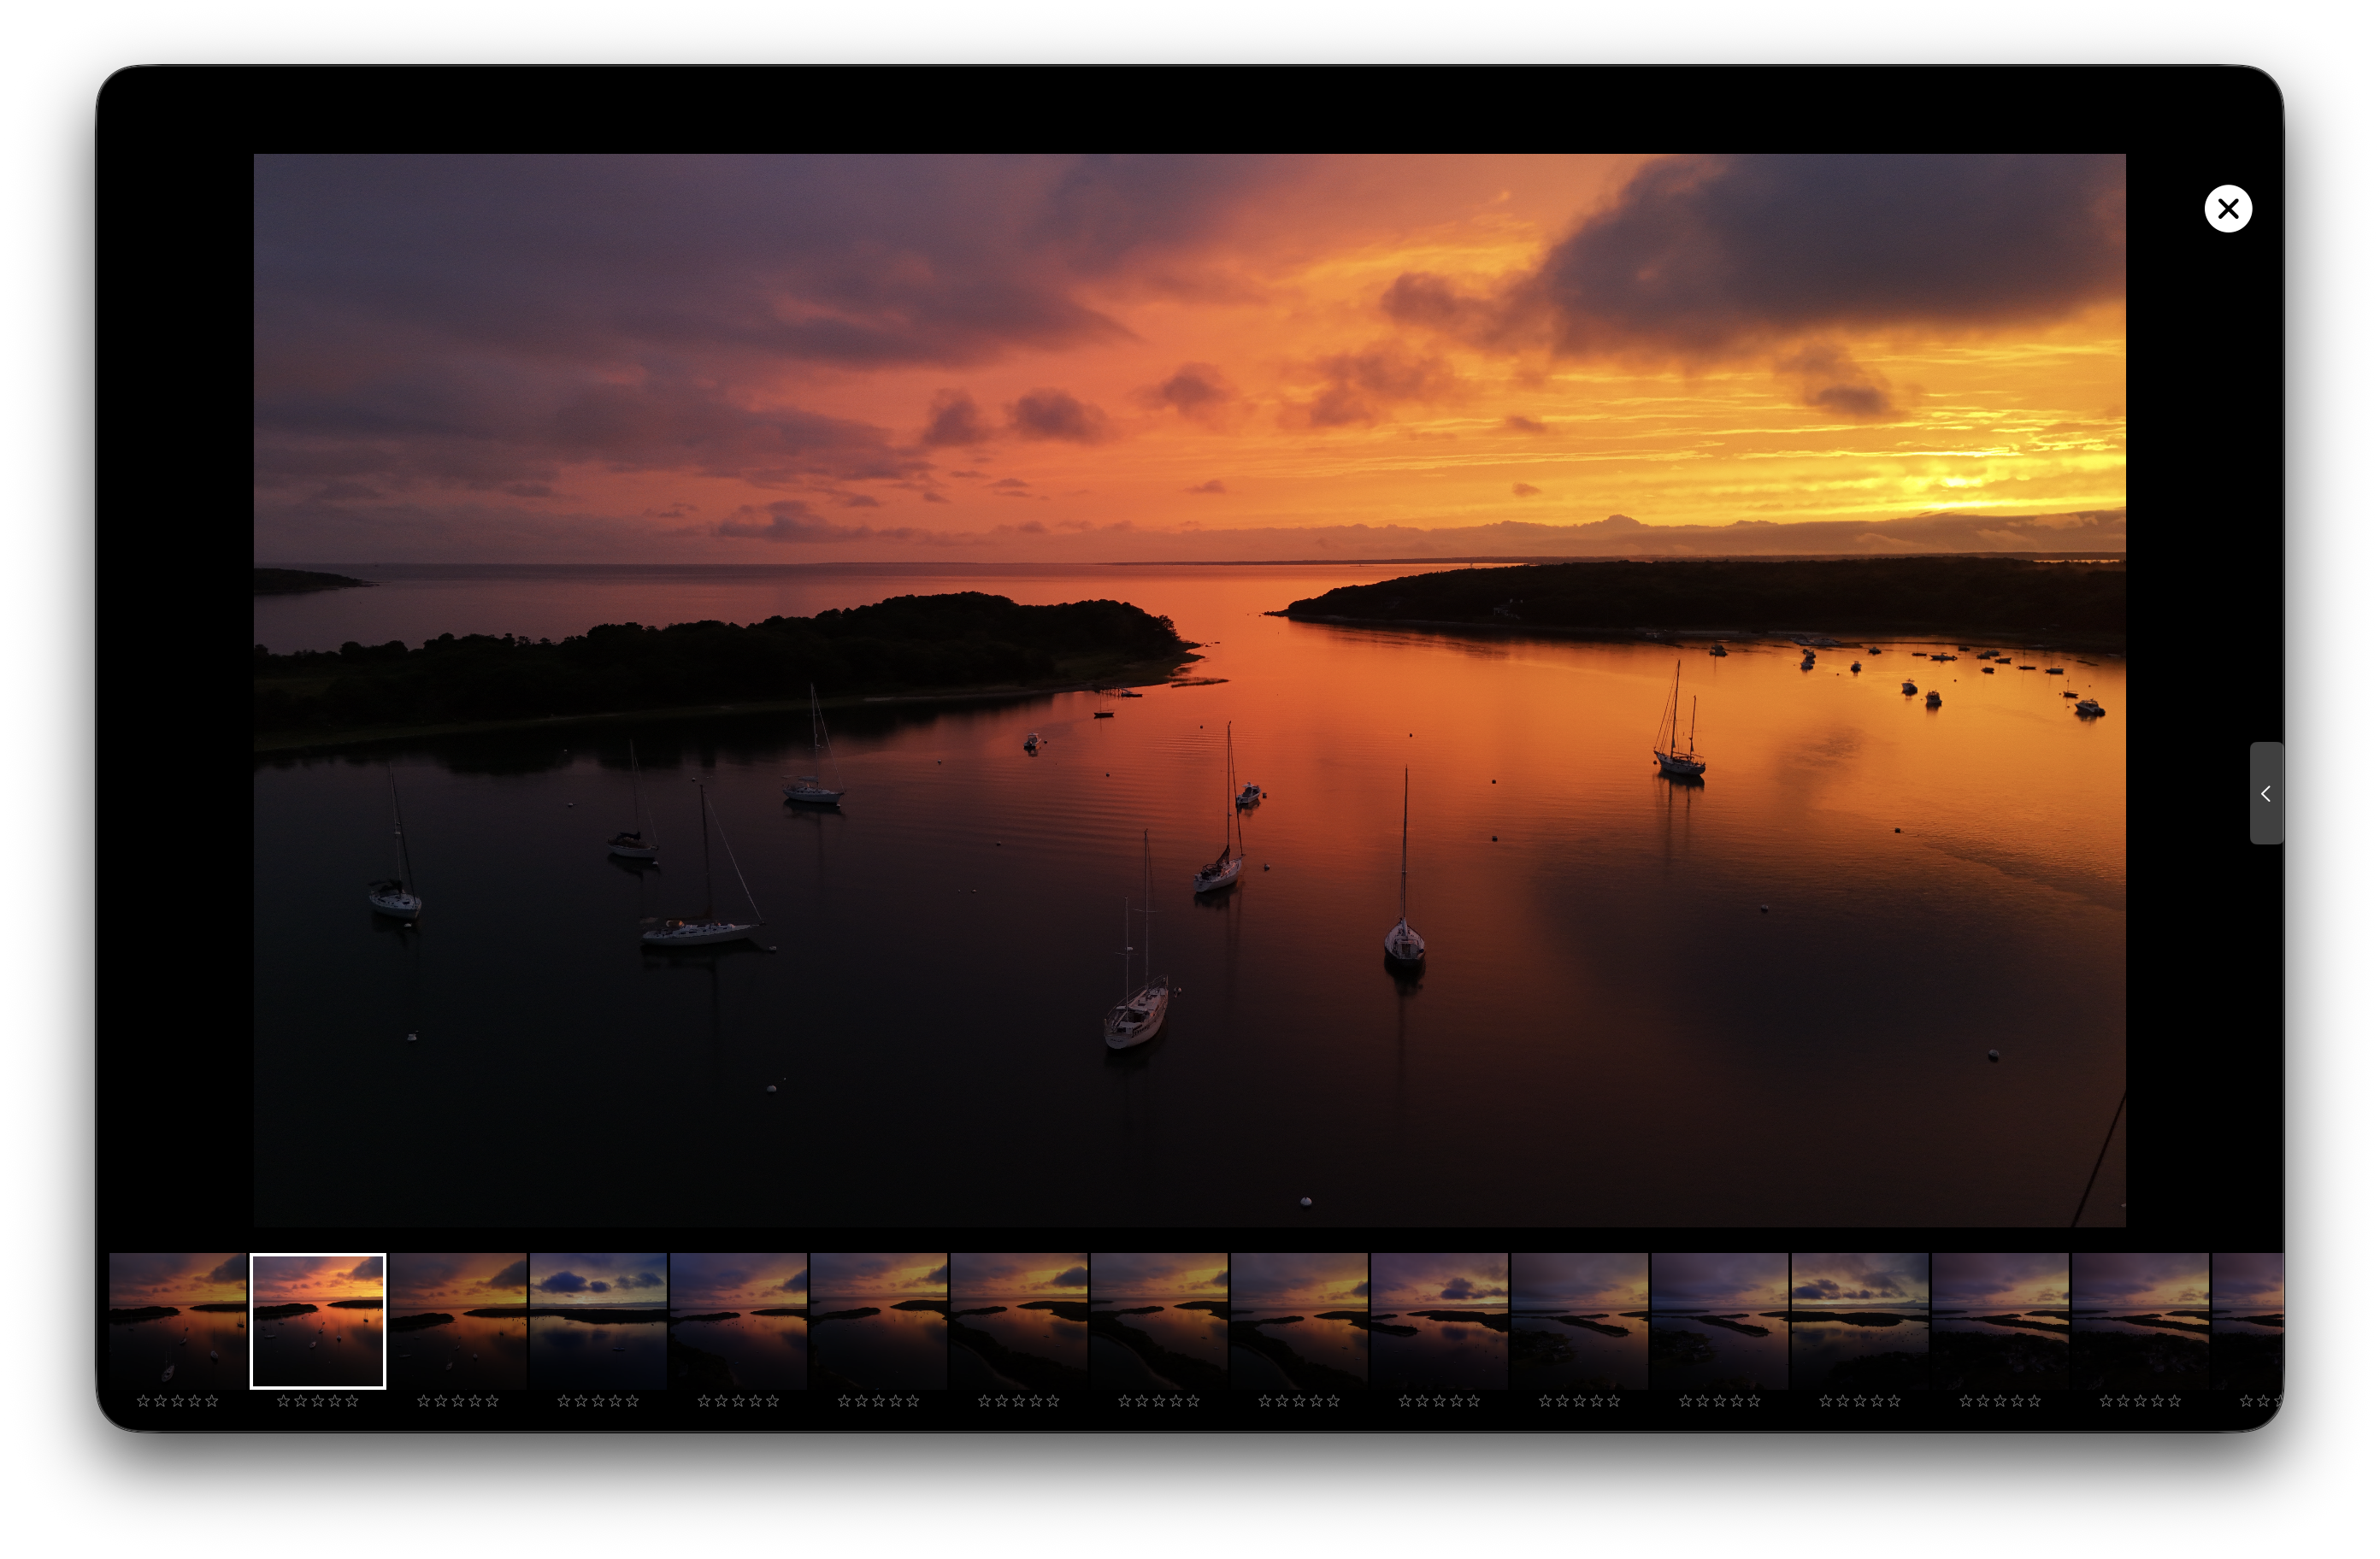Image resolution: width=2380 pixels, height=1559 pixels.
Task: Close the full-screen photo viewer
Action: 2227,209
